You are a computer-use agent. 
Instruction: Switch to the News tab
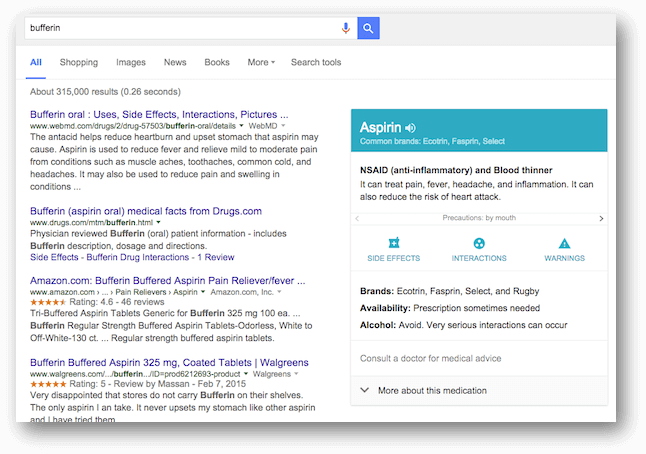coord(175,62)
